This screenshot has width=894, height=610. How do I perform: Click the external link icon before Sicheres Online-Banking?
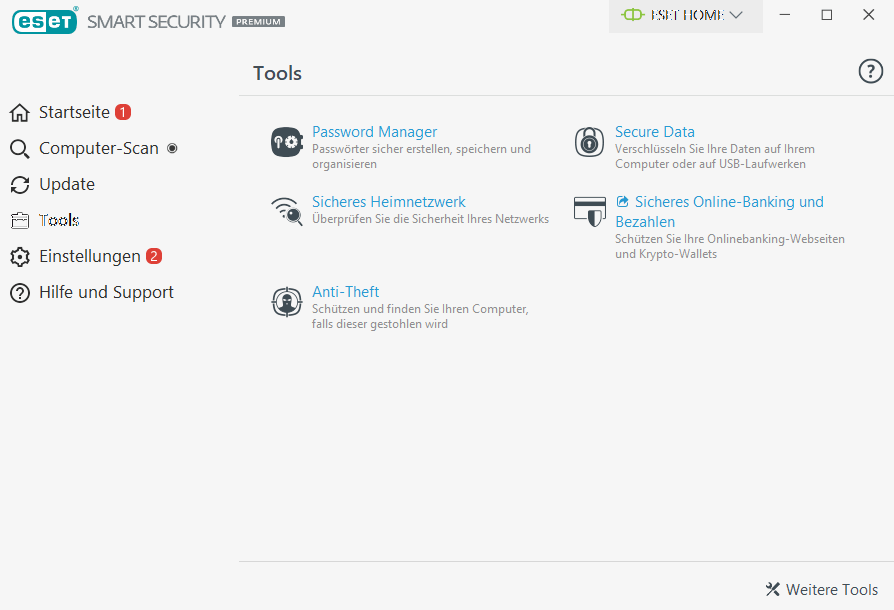point(622,201)
